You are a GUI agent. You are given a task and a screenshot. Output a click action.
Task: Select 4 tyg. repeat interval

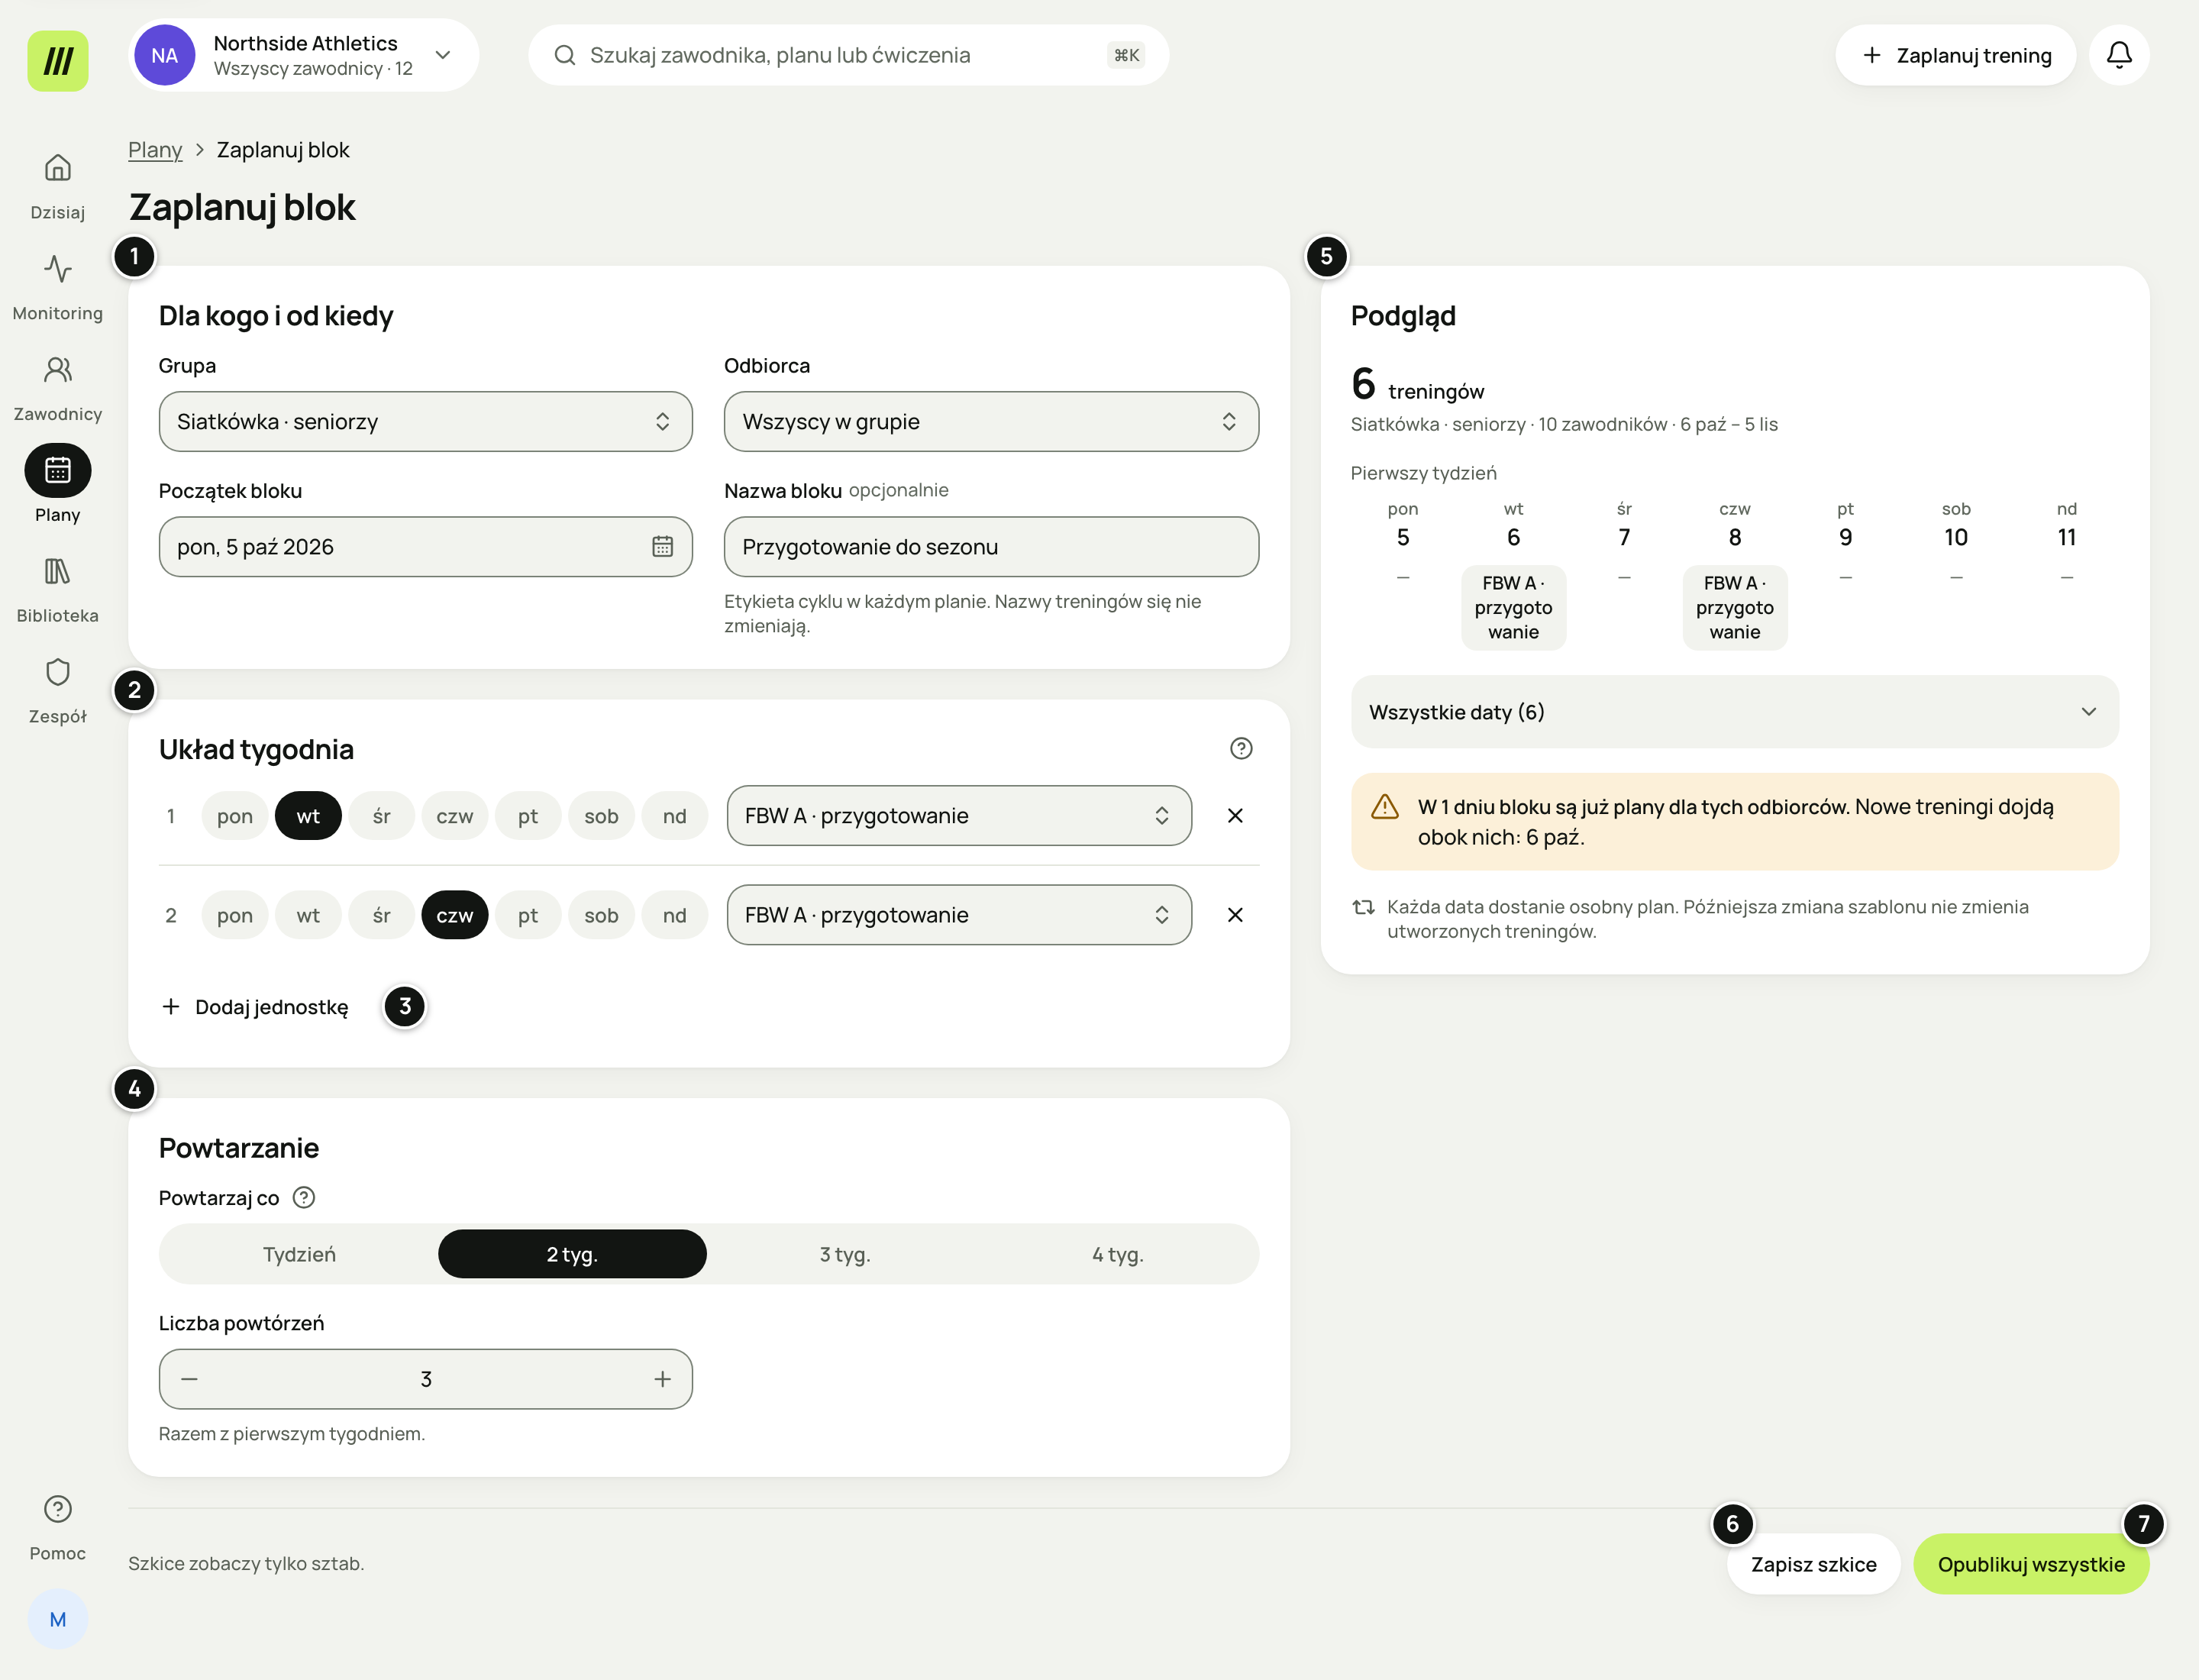1118,1253
